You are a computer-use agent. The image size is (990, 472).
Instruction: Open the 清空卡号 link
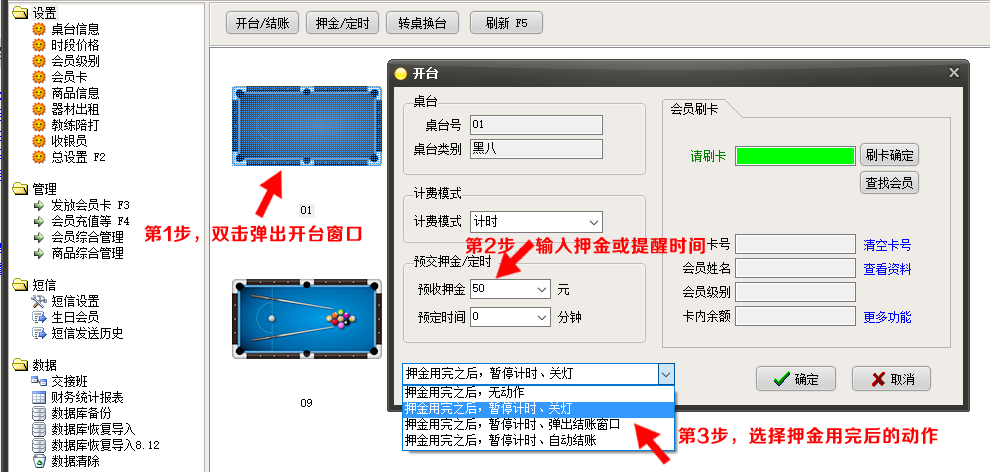[x=887, y=245]
